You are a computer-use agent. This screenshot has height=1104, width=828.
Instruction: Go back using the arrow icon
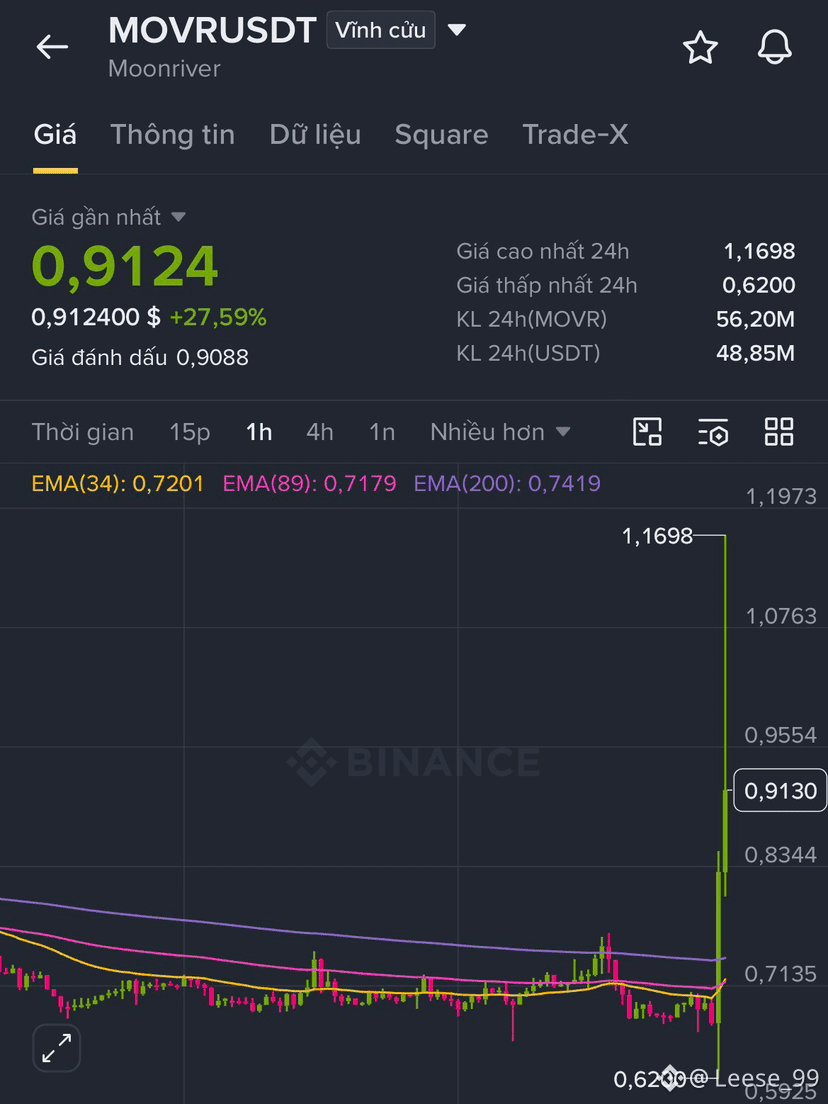(x=52, y=47)
